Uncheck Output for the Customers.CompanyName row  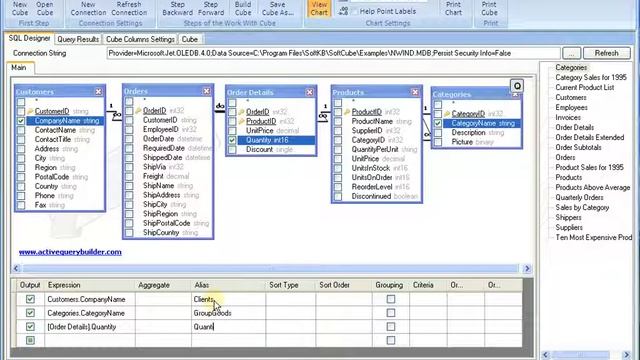click(x=30, y=299)
